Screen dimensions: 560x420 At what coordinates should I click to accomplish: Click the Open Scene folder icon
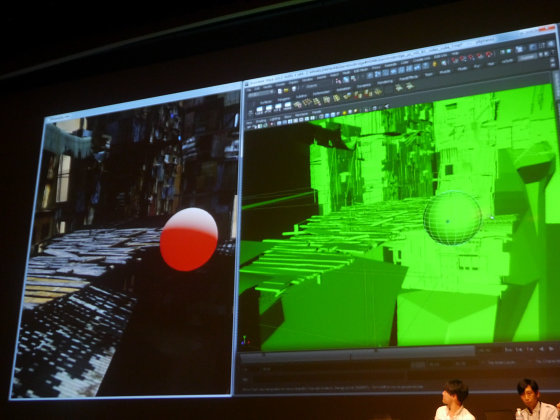coord(286,90)
